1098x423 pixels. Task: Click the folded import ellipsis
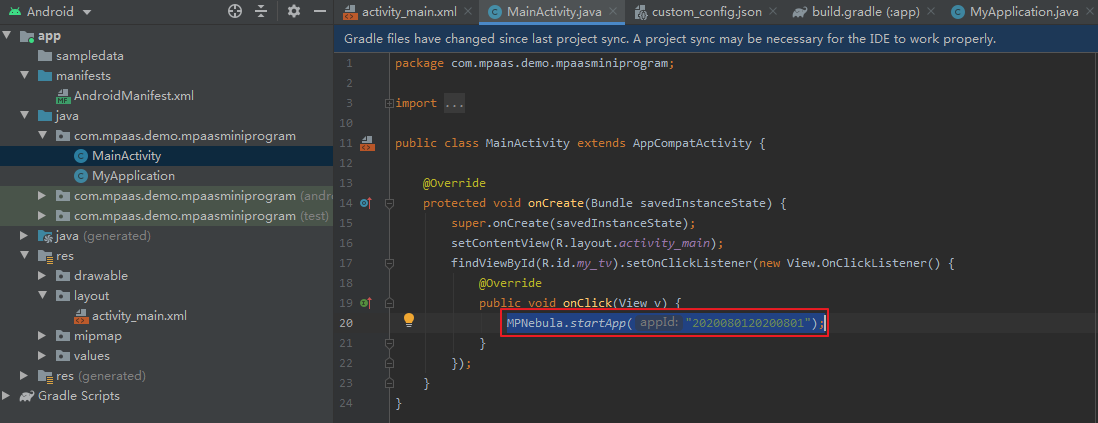[454, 104]
